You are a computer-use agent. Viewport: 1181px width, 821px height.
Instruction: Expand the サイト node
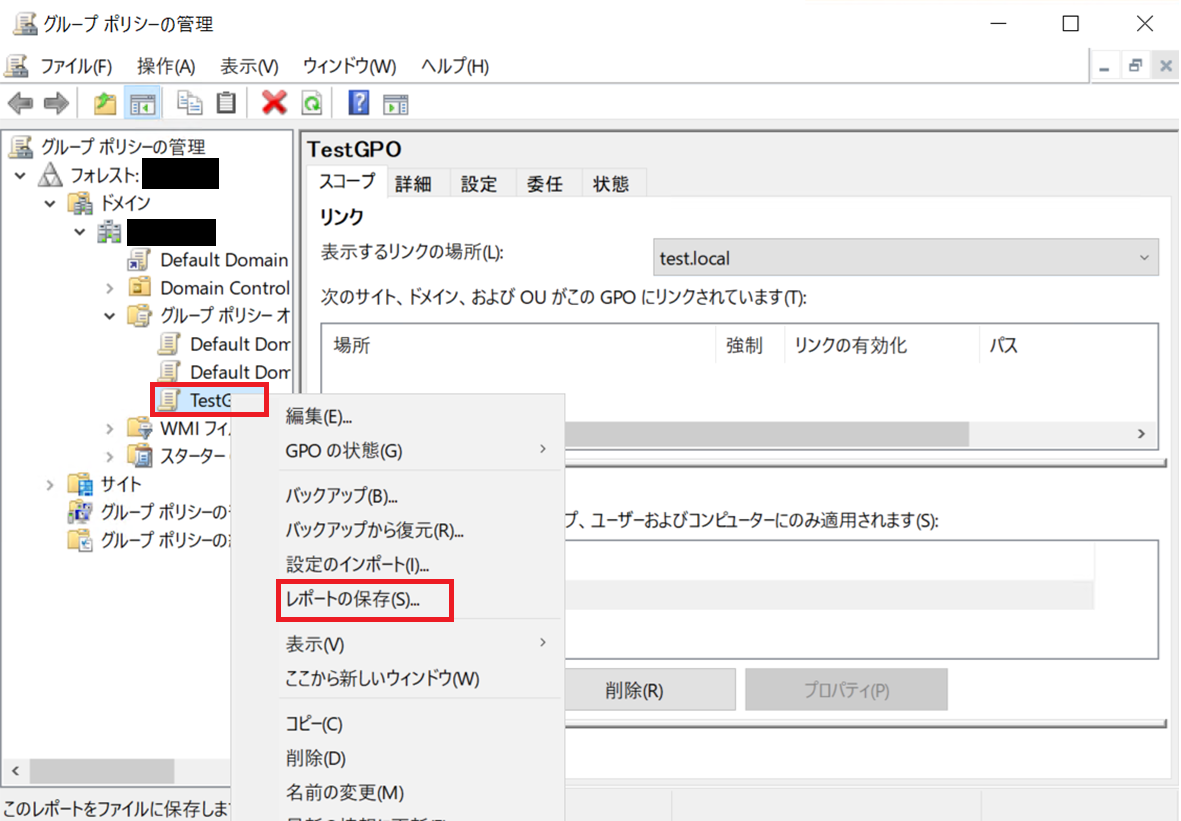point(50,484)
